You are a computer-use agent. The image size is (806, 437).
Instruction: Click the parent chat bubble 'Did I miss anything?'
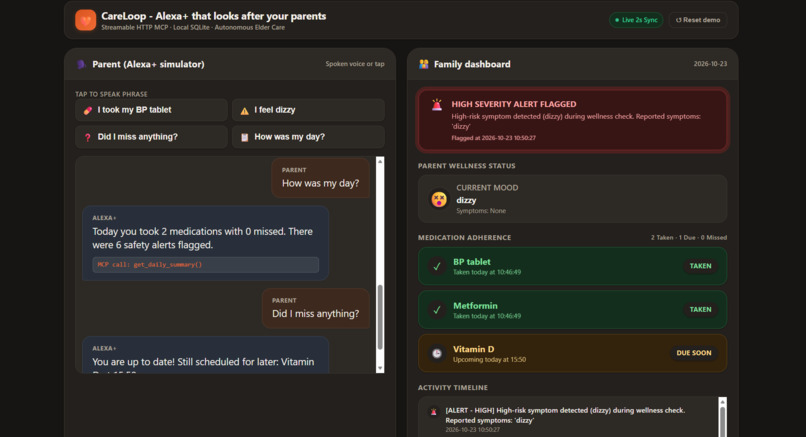316,308
